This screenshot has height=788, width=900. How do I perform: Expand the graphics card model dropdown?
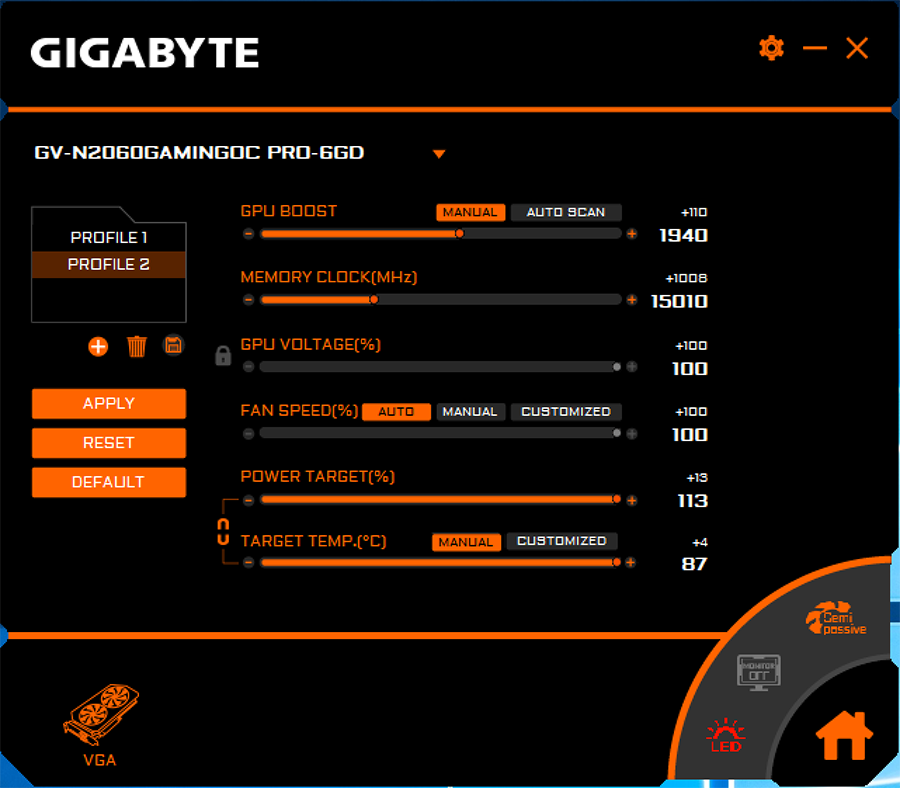[x=438, y=154]
